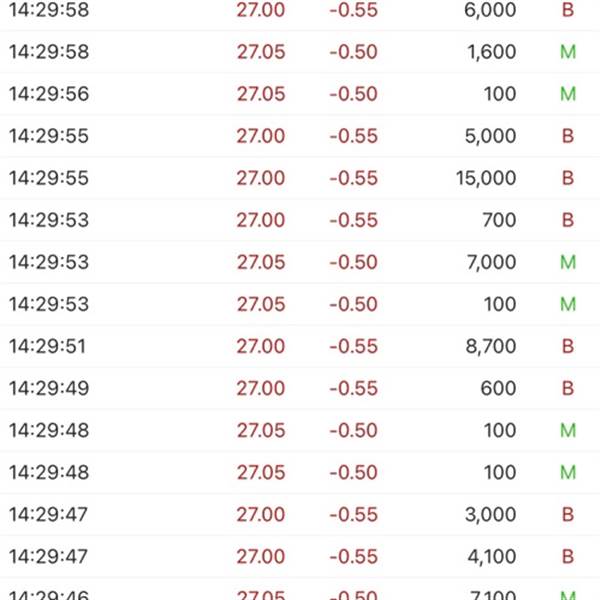Tap the M marker on the 1,600 trade
This screenshot has height=600, width=600.
568,52
